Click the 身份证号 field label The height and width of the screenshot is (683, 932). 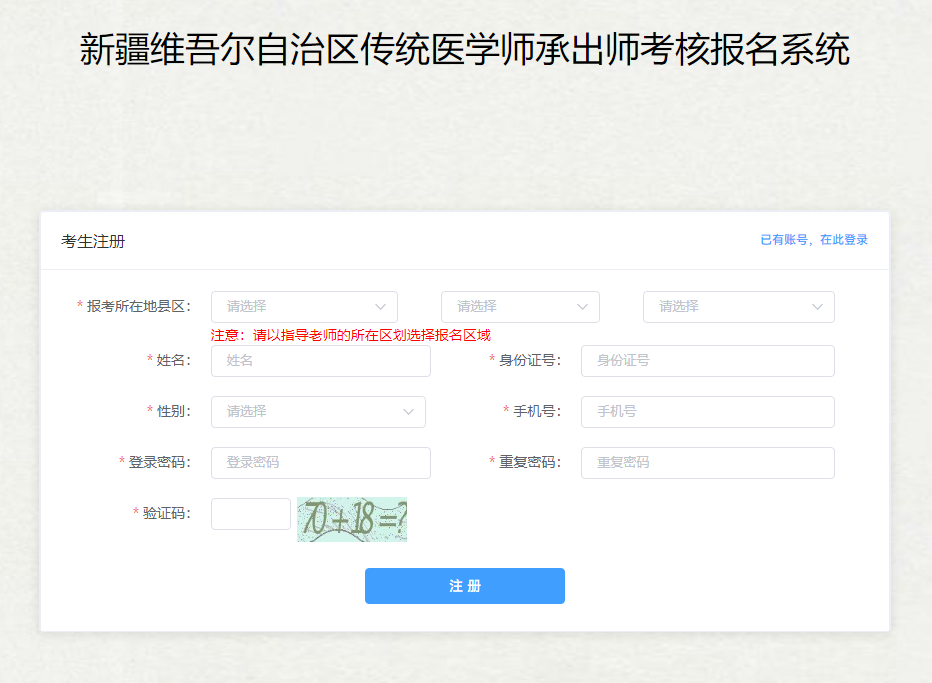[x=530, y=361]
